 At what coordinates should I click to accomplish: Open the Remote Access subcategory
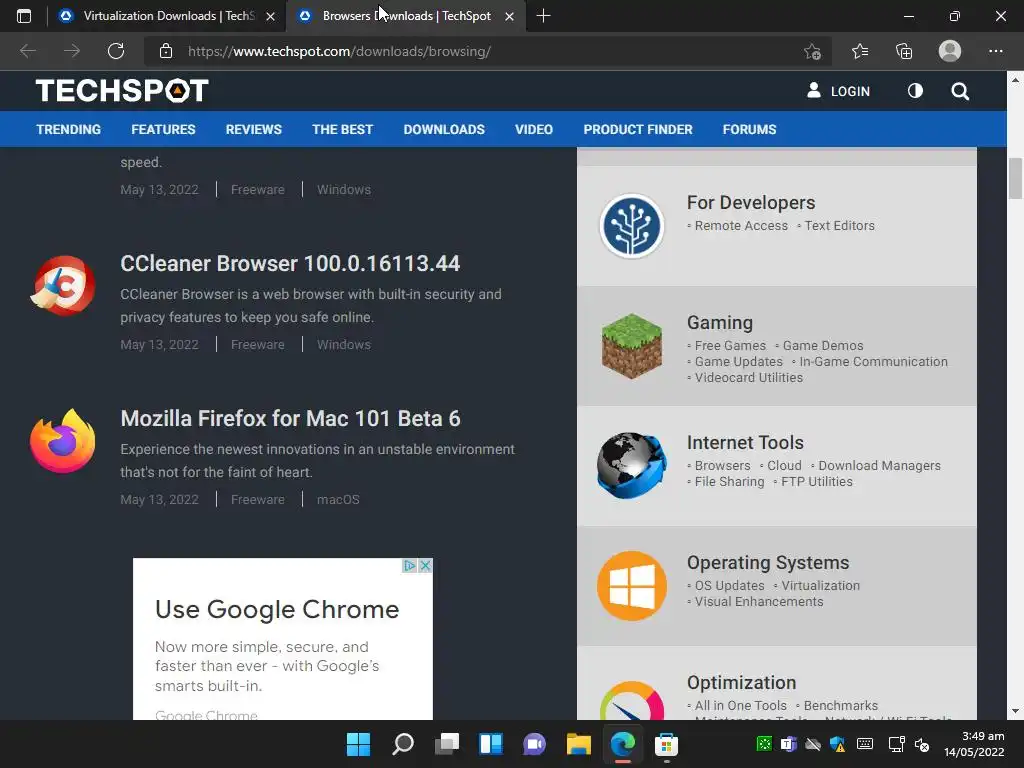tap(741, 225)
